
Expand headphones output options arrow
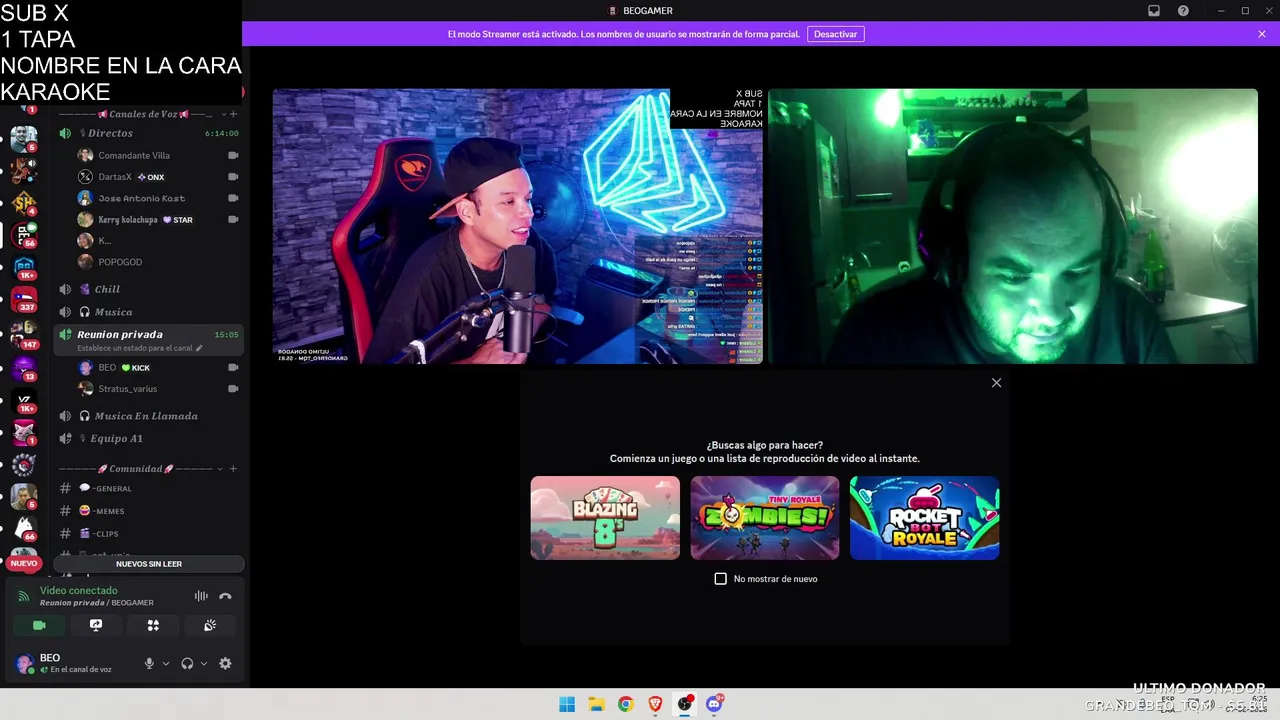click(x=204, y=663)
